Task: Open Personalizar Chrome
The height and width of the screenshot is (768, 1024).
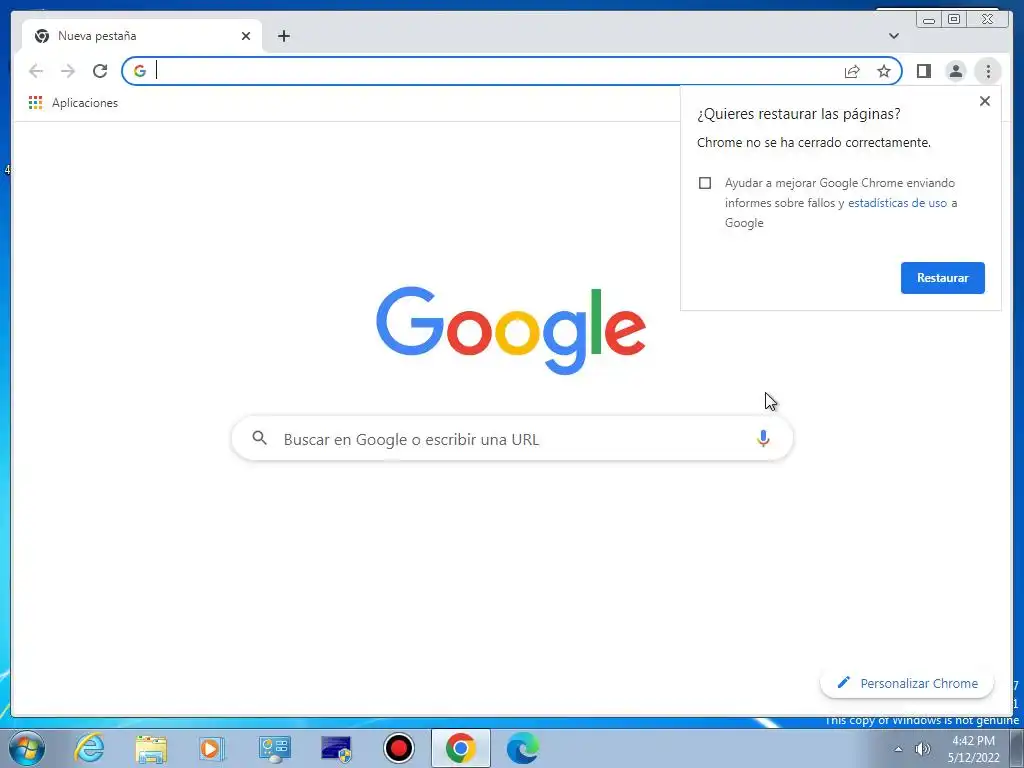Action: pos(907,683)
